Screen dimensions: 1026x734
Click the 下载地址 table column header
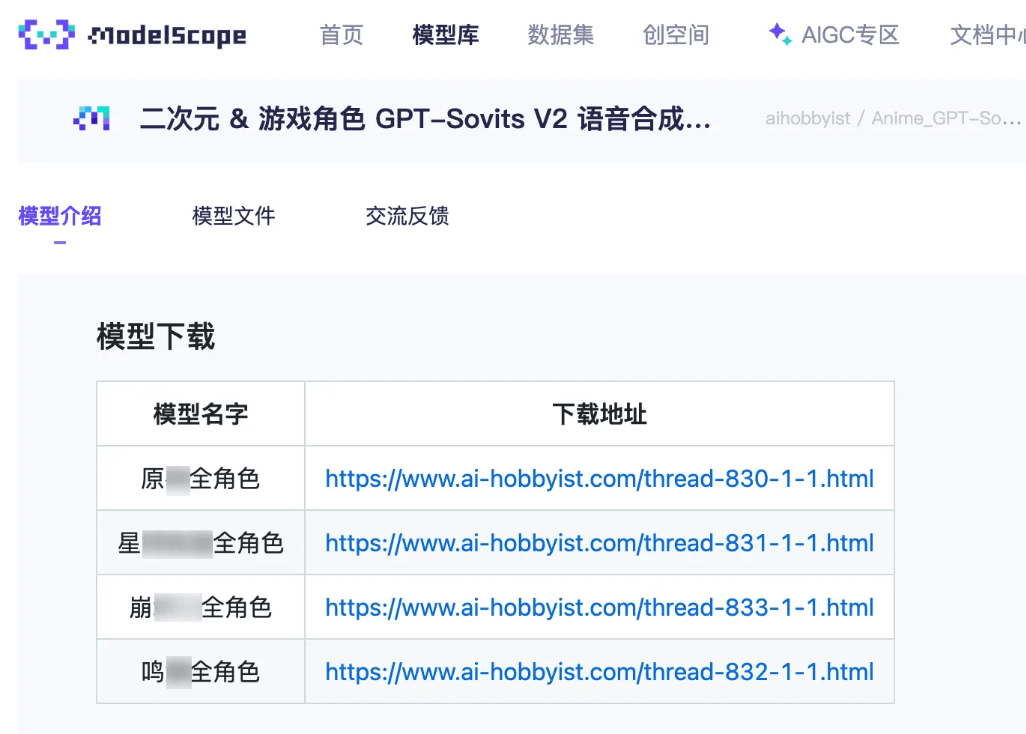tap(599, 414)
